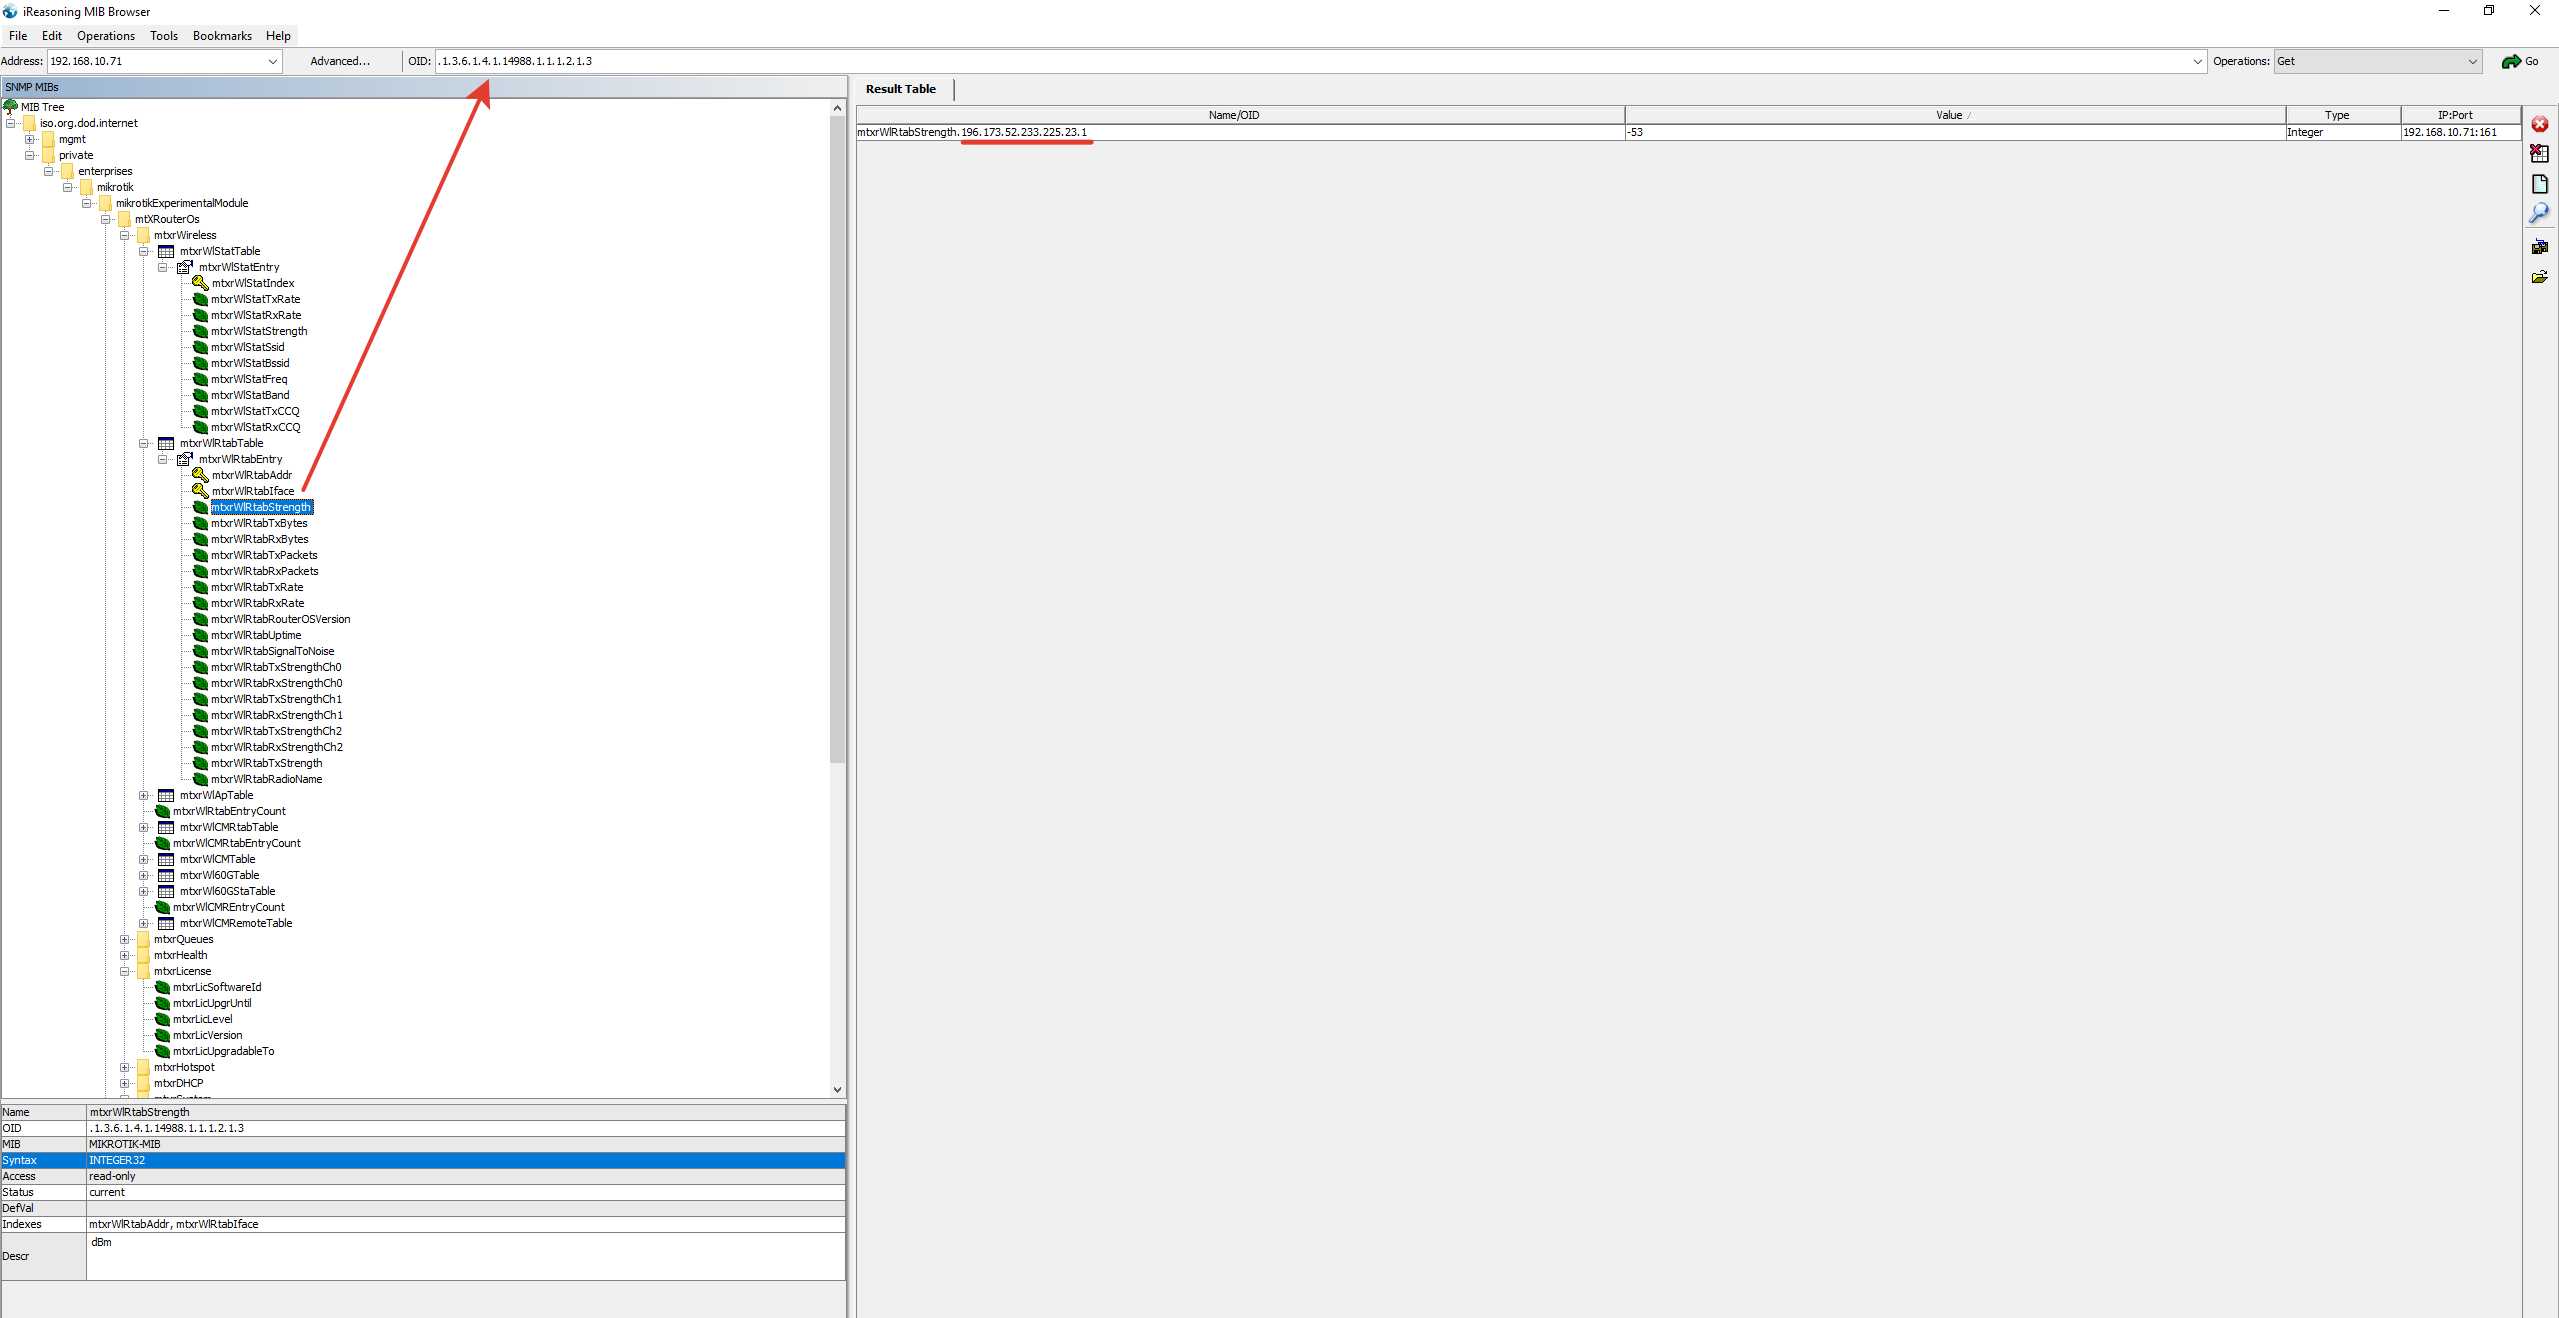The image size is (2559, 1318).
Task: Open the raw text view icon
Action: (x=2539, y=184)
